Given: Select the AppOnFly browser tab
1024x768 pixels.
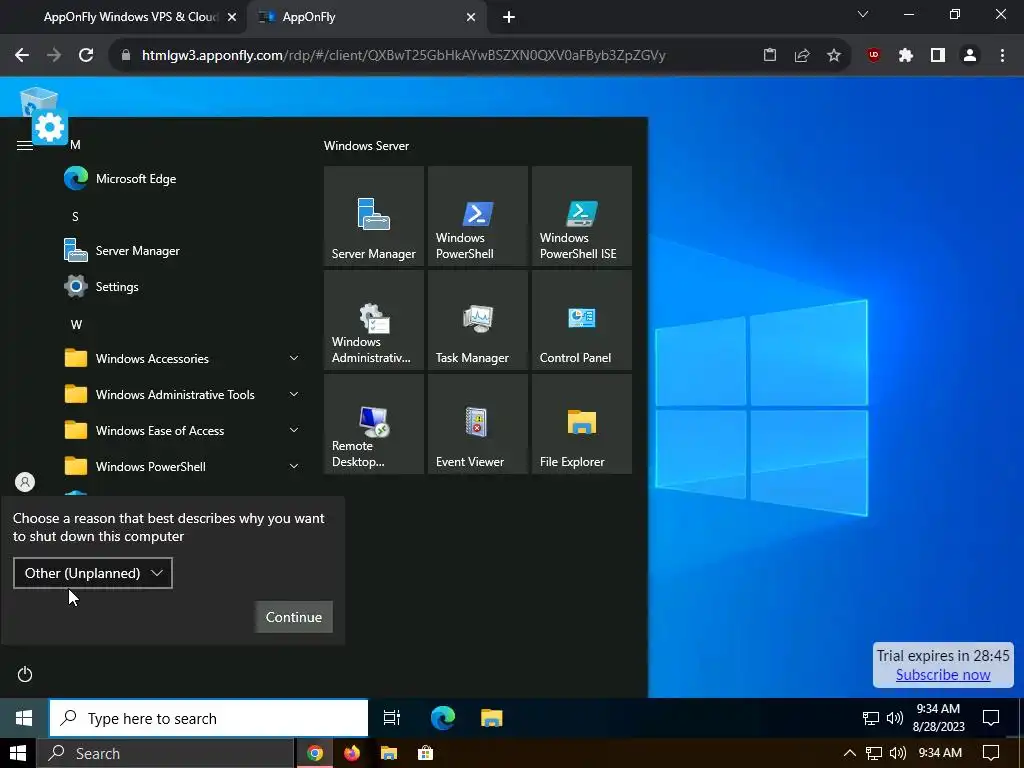Looking at the screenshot, I should tap(367, 17).
